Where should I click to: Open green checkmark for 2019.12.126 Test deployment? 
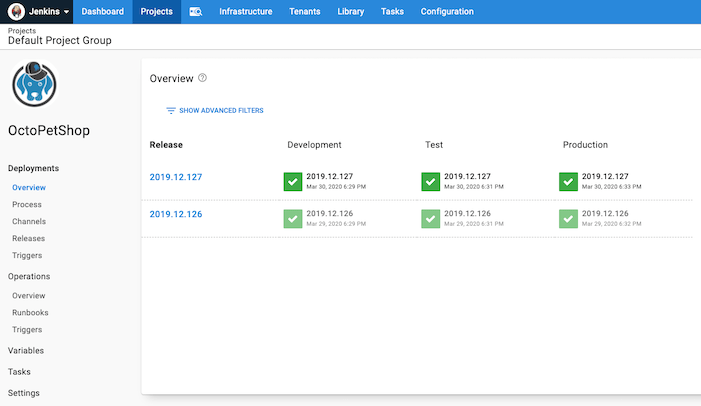coord(431,219)
